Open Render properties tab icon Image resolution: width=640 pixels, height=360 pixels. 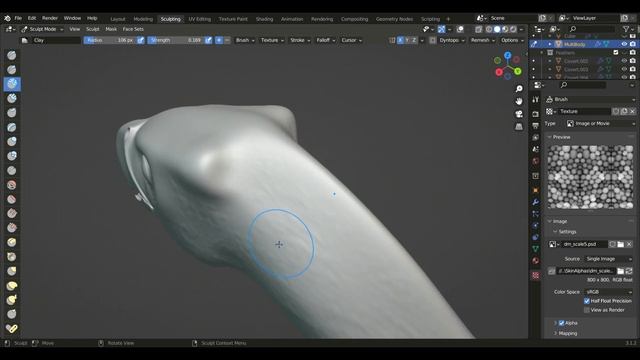coord(536,114)
